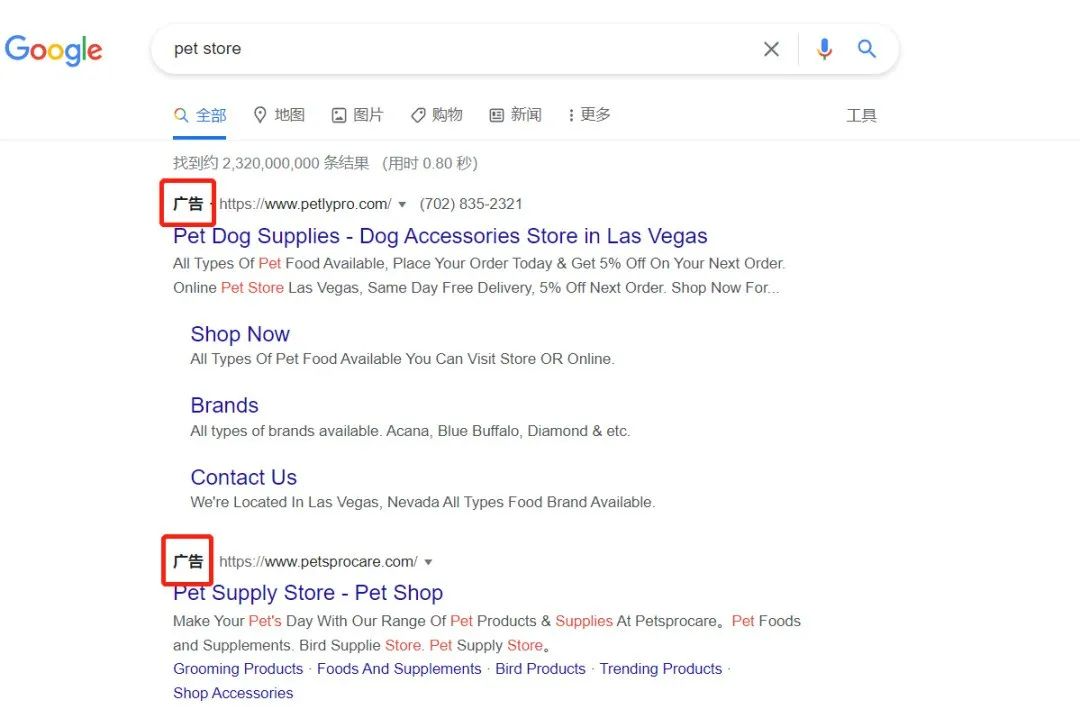The width and height of the screenshot is (1080, 707).
Task: Follow the Trending Products link
Action: coord(661,669)
